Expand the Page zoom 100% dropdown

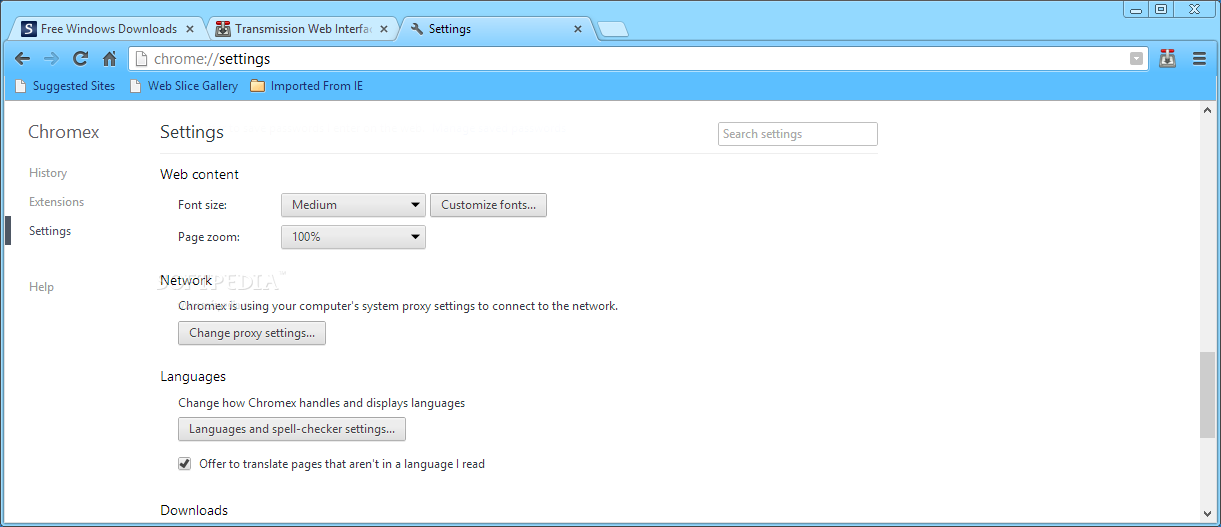353,237
